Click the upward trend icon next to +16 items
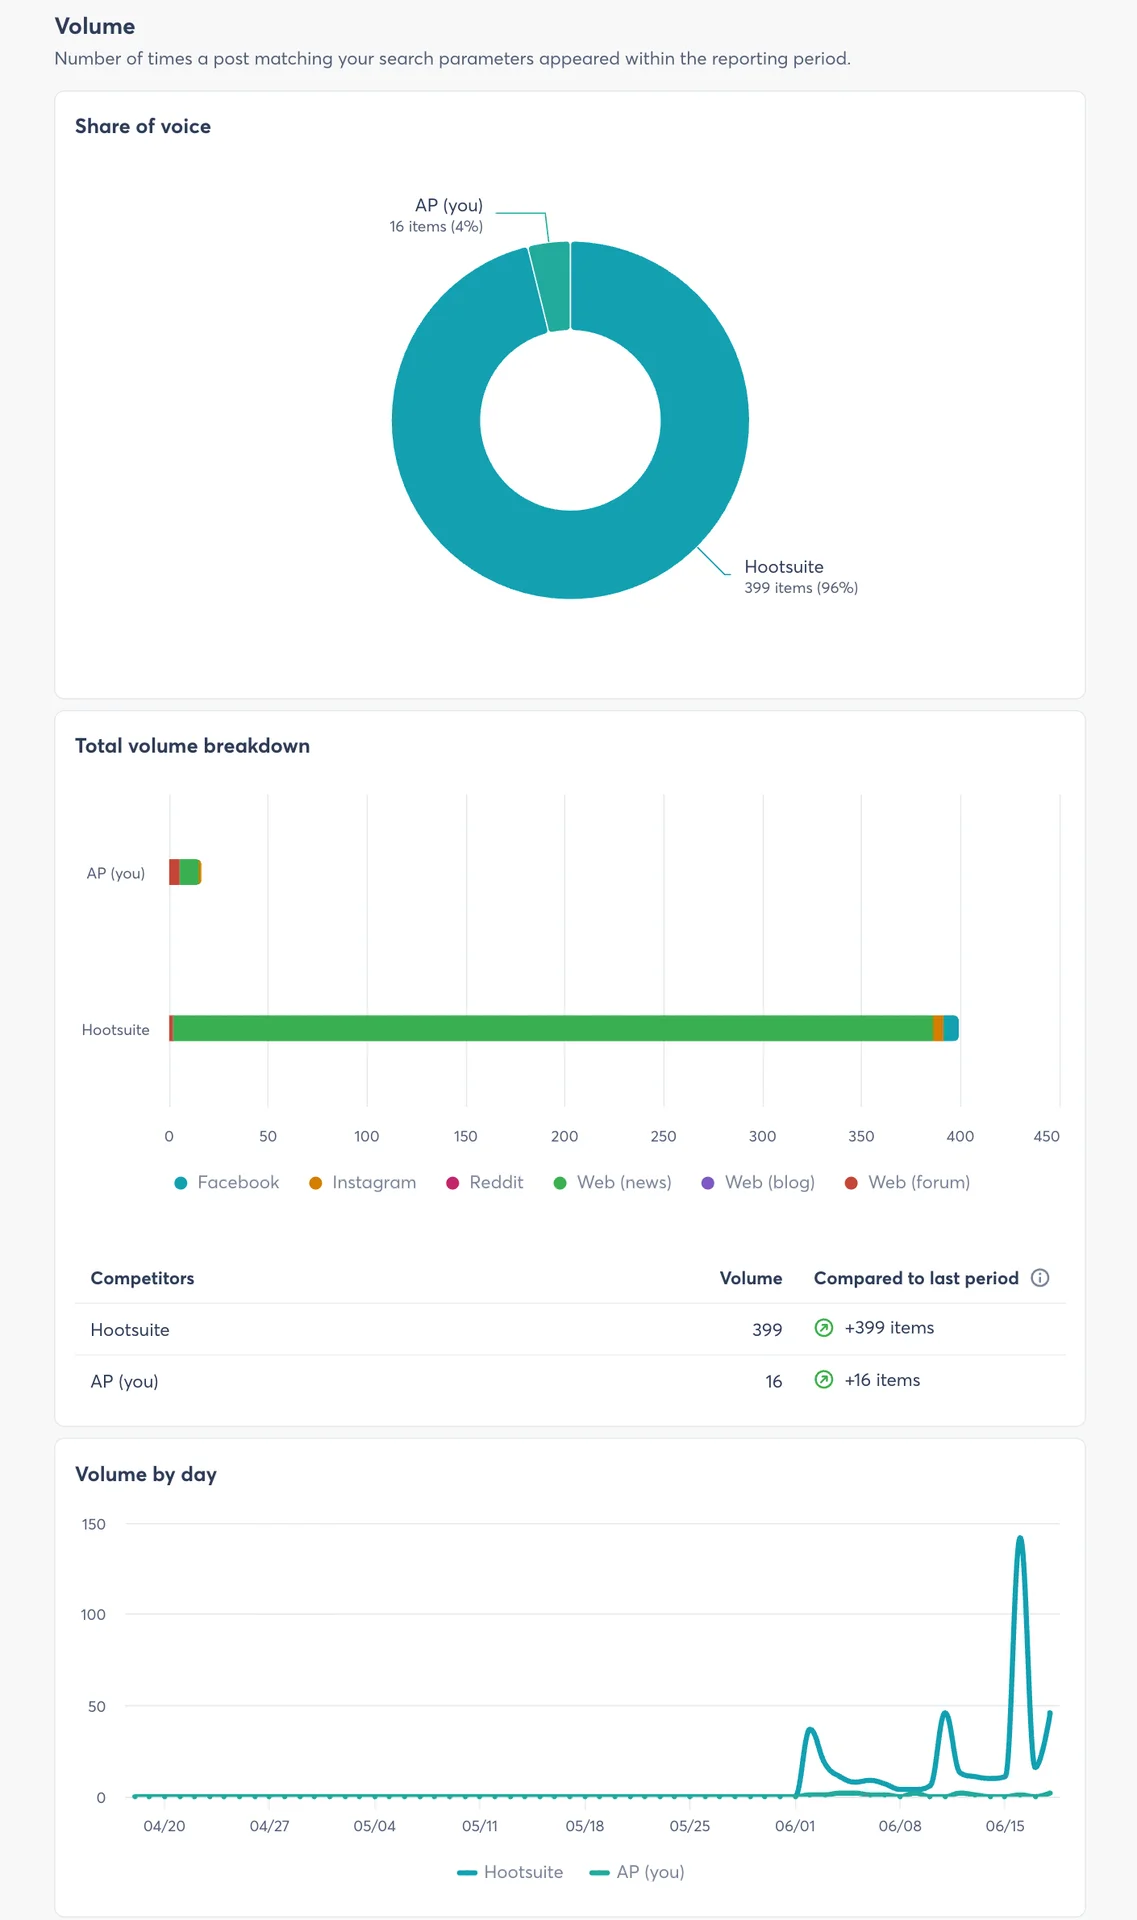This screenshot has height=1920, width=1137. coord(824,1380)
